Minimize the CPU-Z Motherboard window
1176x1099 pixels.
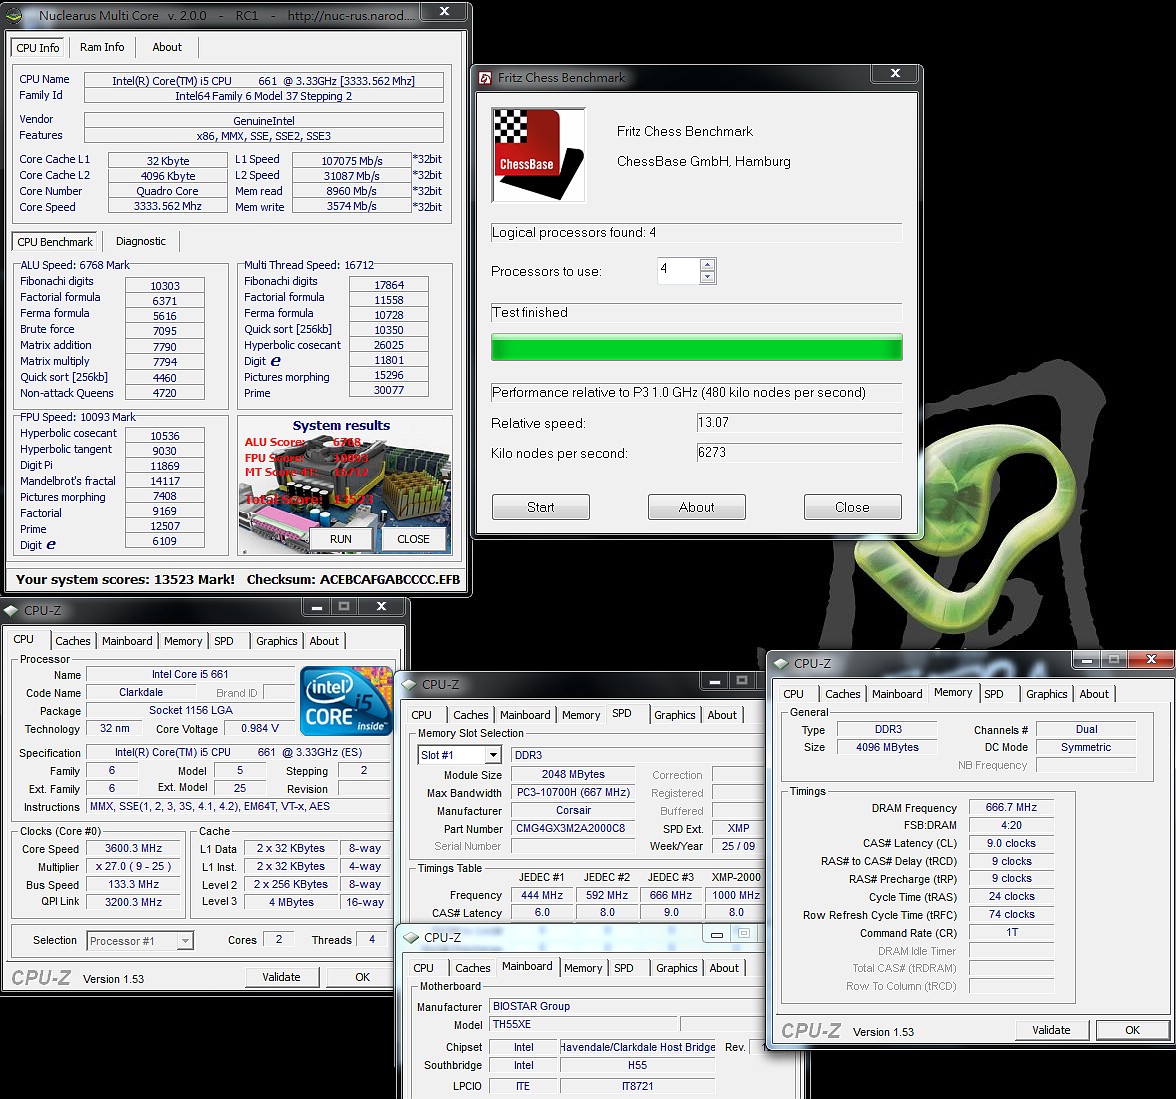(x=717, y=934)
